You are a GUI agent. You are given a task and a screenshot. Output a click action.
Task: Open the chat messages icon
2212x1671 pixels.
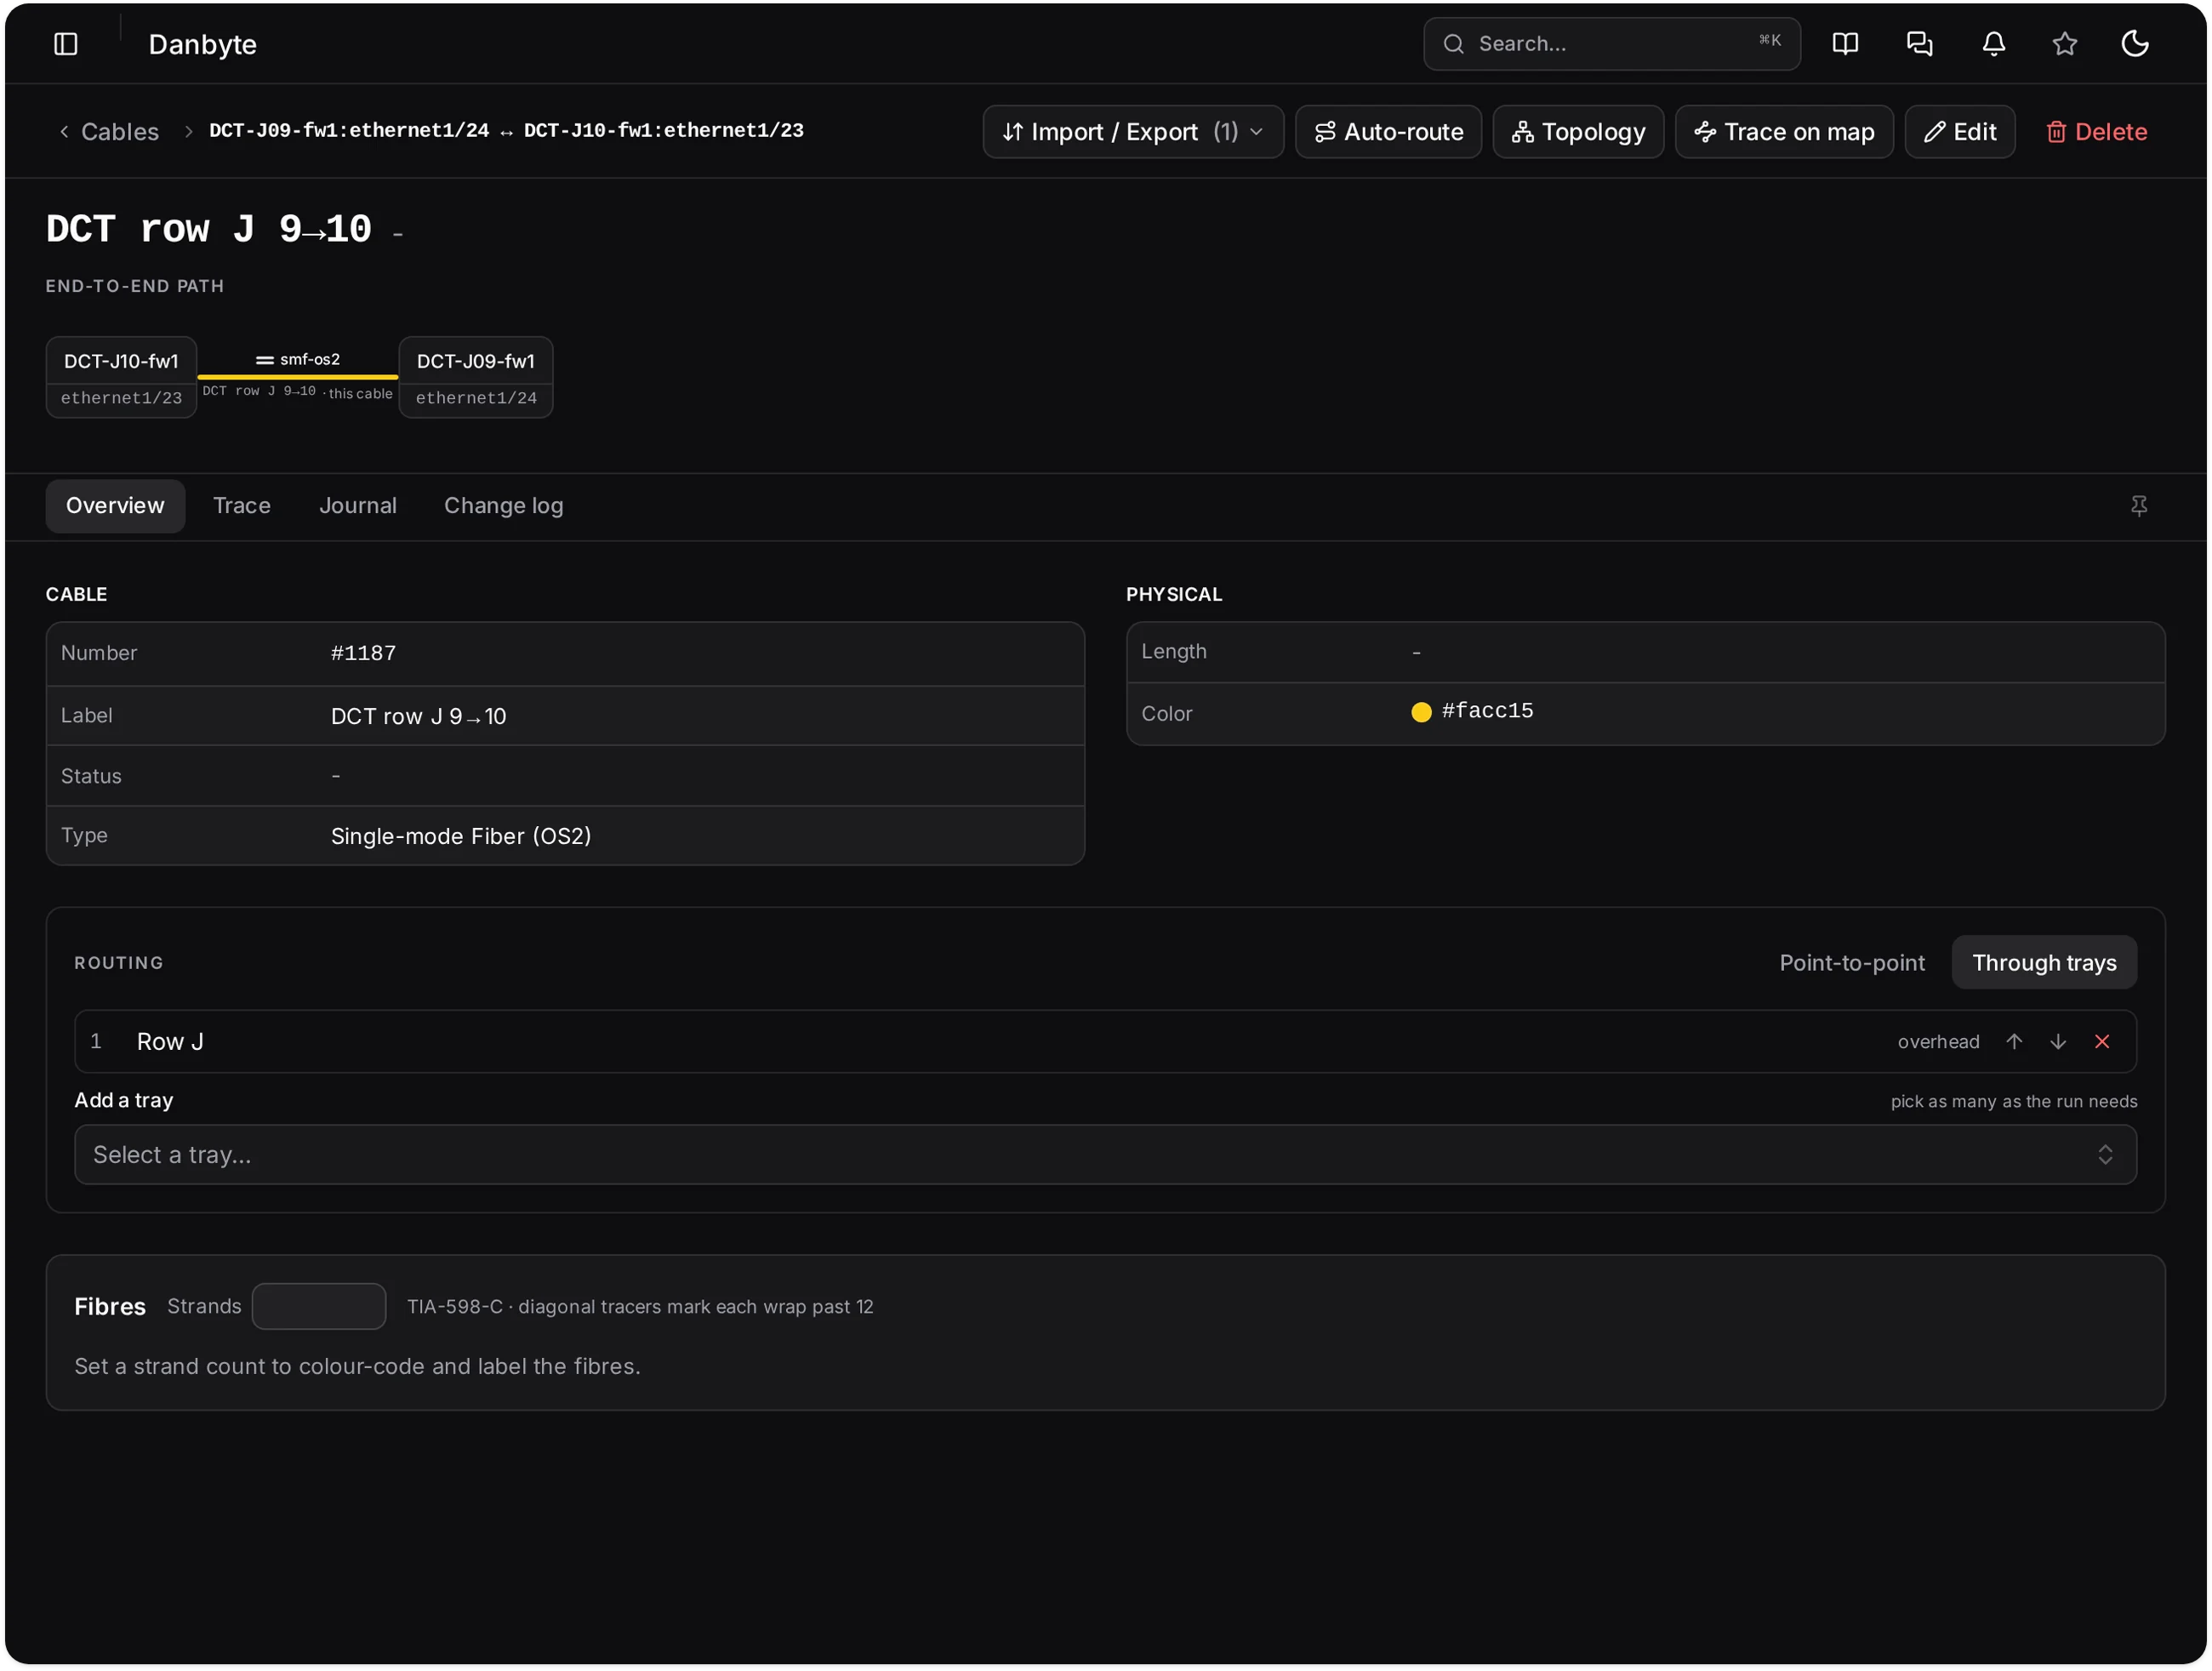pyautogui.click(x=1919, y=44)
